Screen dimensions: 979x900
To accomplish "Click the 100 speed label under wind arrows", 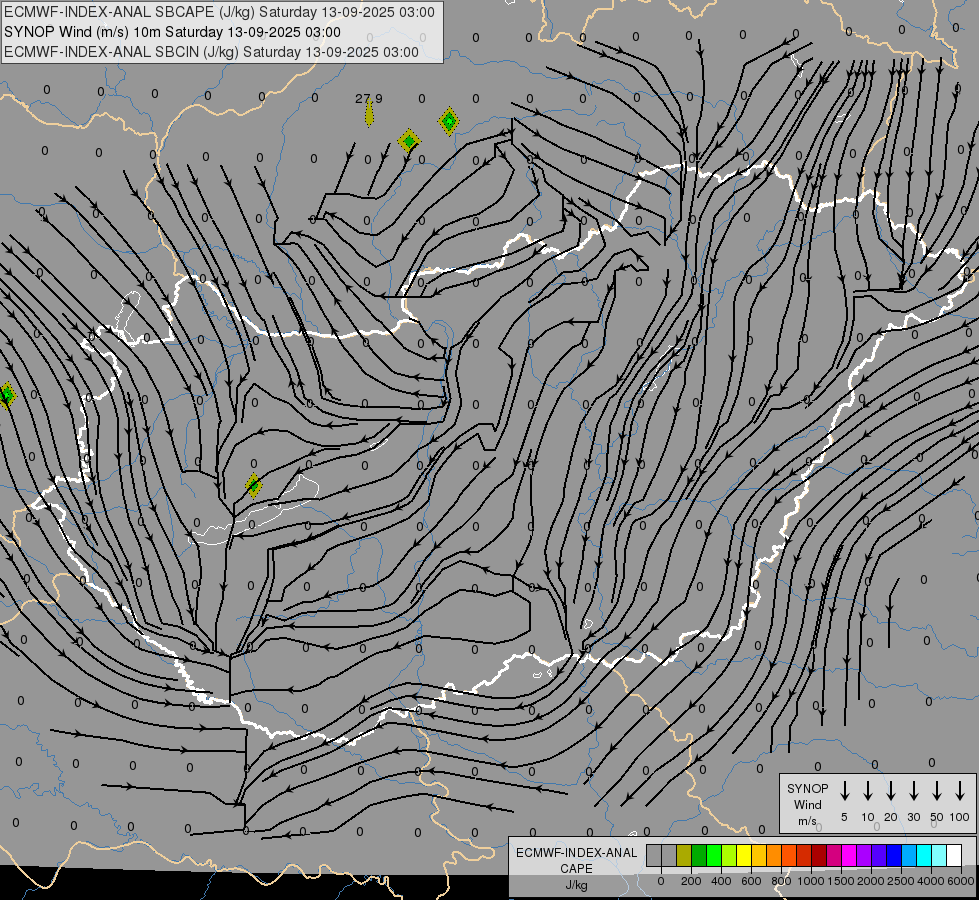I will (x=960, y=817).
